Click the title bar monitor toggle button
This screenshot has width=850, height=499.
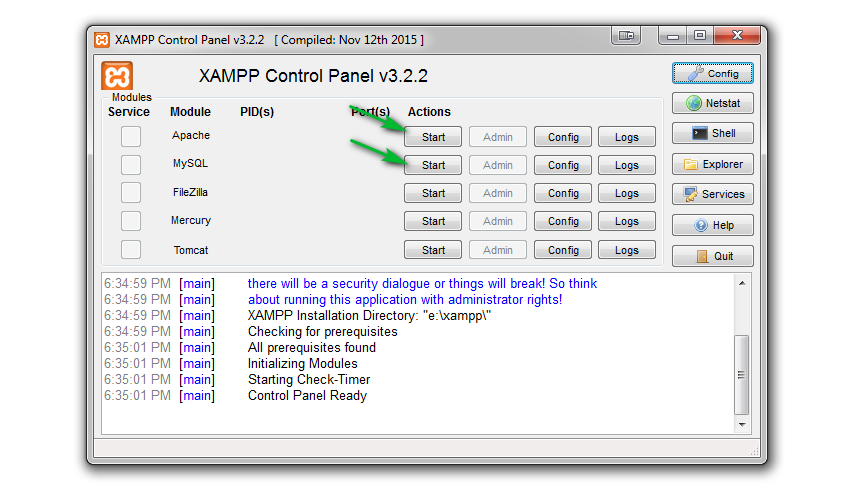point(626,36)
